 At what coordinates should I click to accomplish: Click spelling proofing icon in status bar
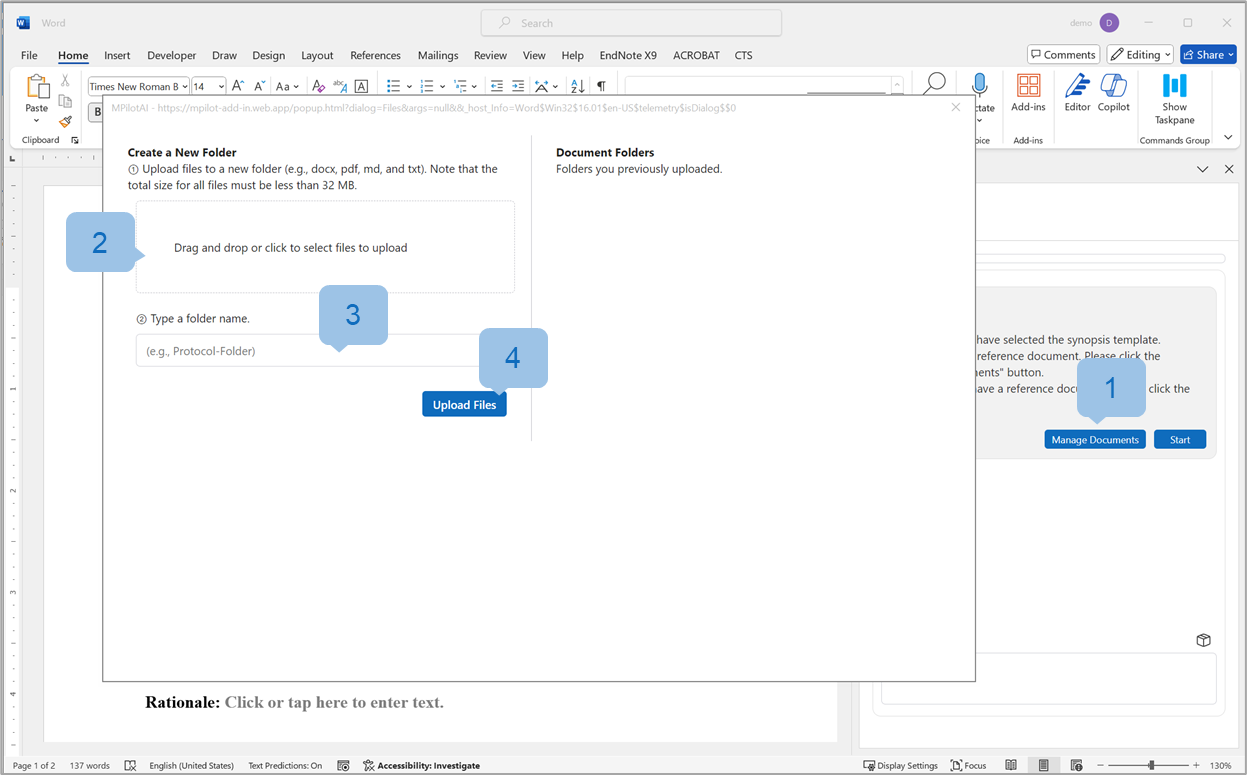(x=130, y=765)
